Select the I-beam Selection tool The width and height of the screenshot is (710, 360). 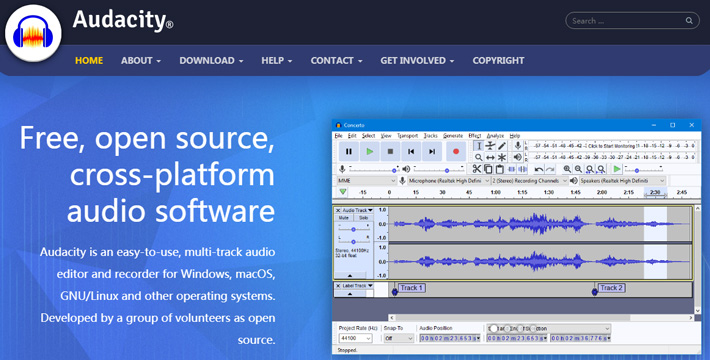coord(479,146)
